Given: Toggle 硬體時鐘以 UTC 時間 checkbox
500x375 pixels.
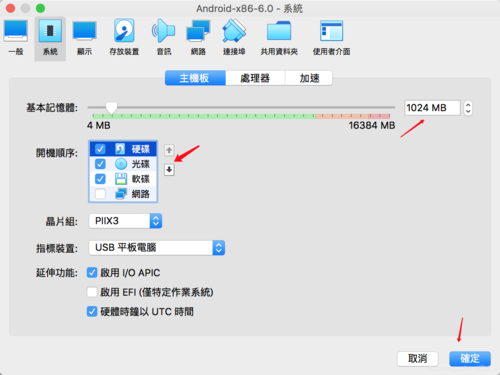Looking at the screenshot, I should click(x=92, y=311).
